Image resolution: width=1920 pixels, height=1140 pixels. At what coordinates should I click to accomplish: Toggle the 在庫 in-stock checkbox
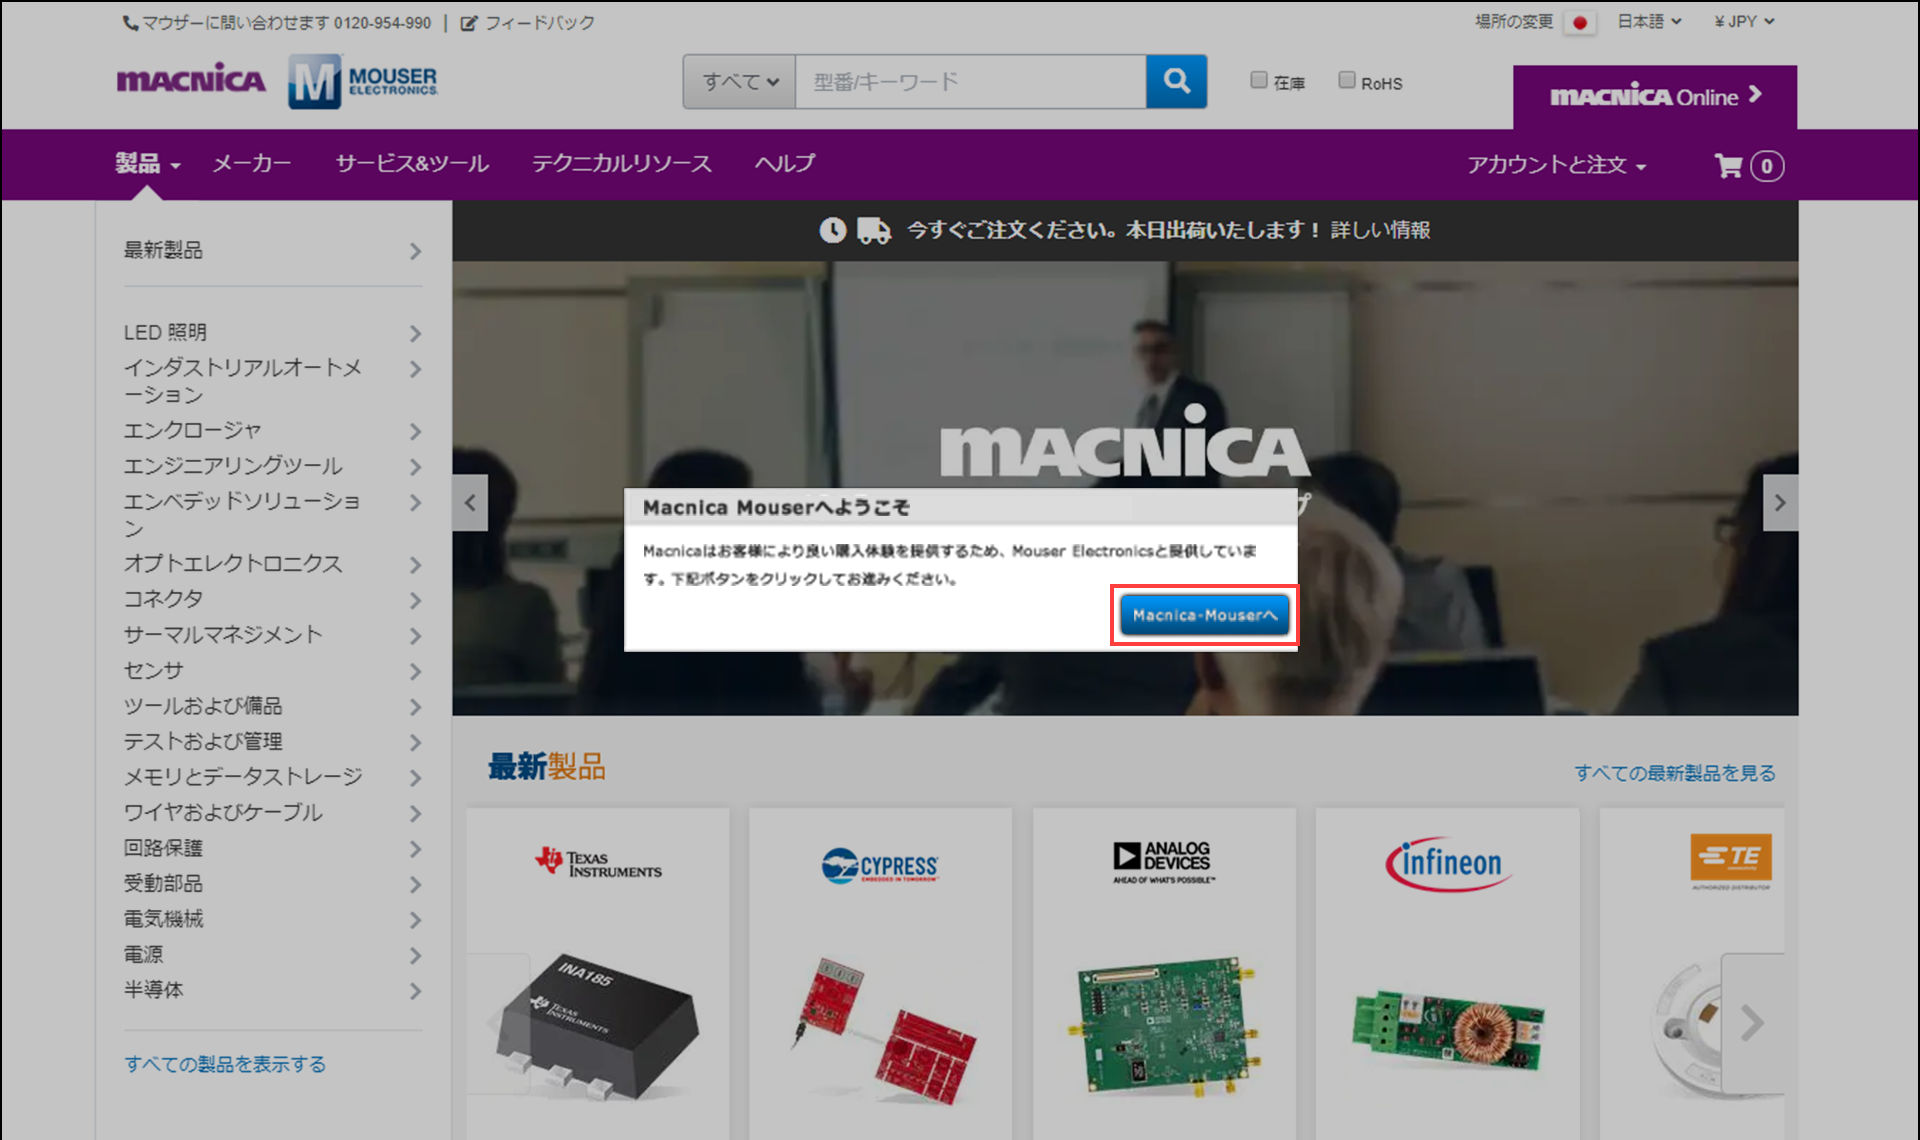pyautogui.click(x=1259, y=80)
